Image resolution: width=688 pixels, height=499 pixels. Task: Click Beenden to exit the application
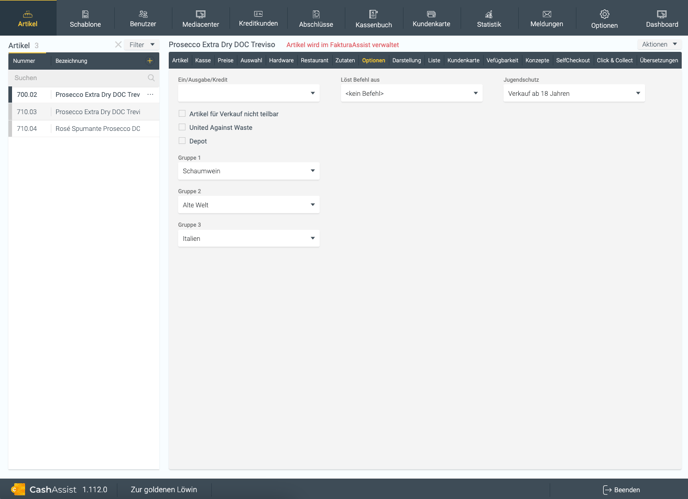(x=621, y=490)
